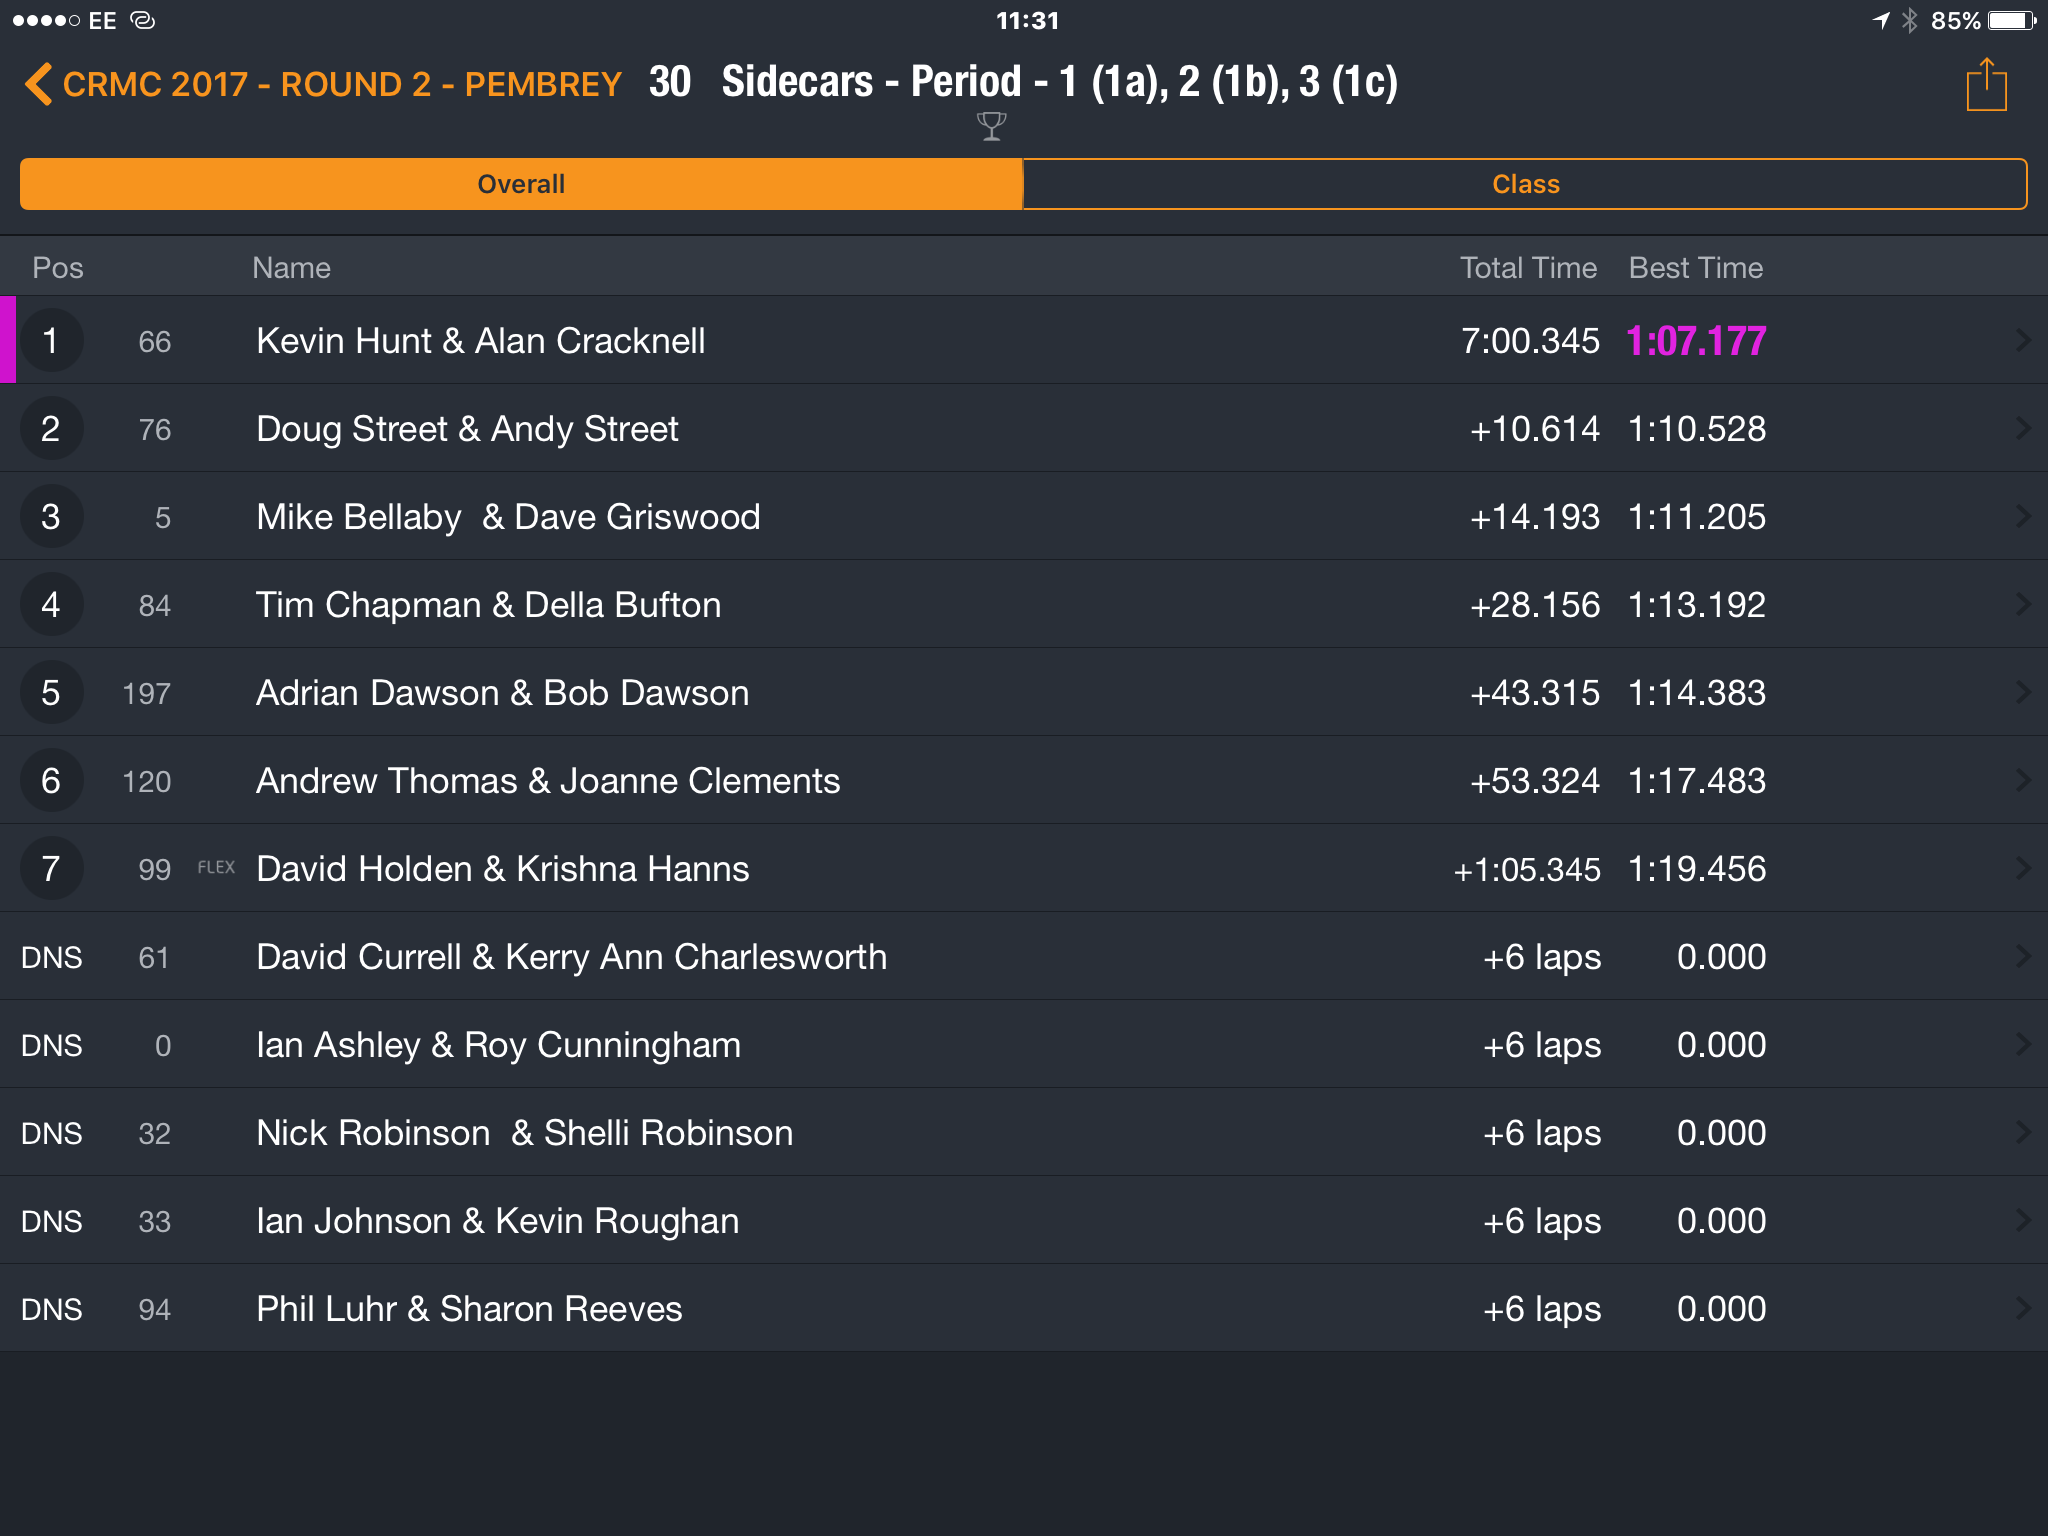Screen dimensions: 2048x1536
Task: Open Ian Ashley & Roy Cunningham DNS entry
Action: coord(1024,1045)
